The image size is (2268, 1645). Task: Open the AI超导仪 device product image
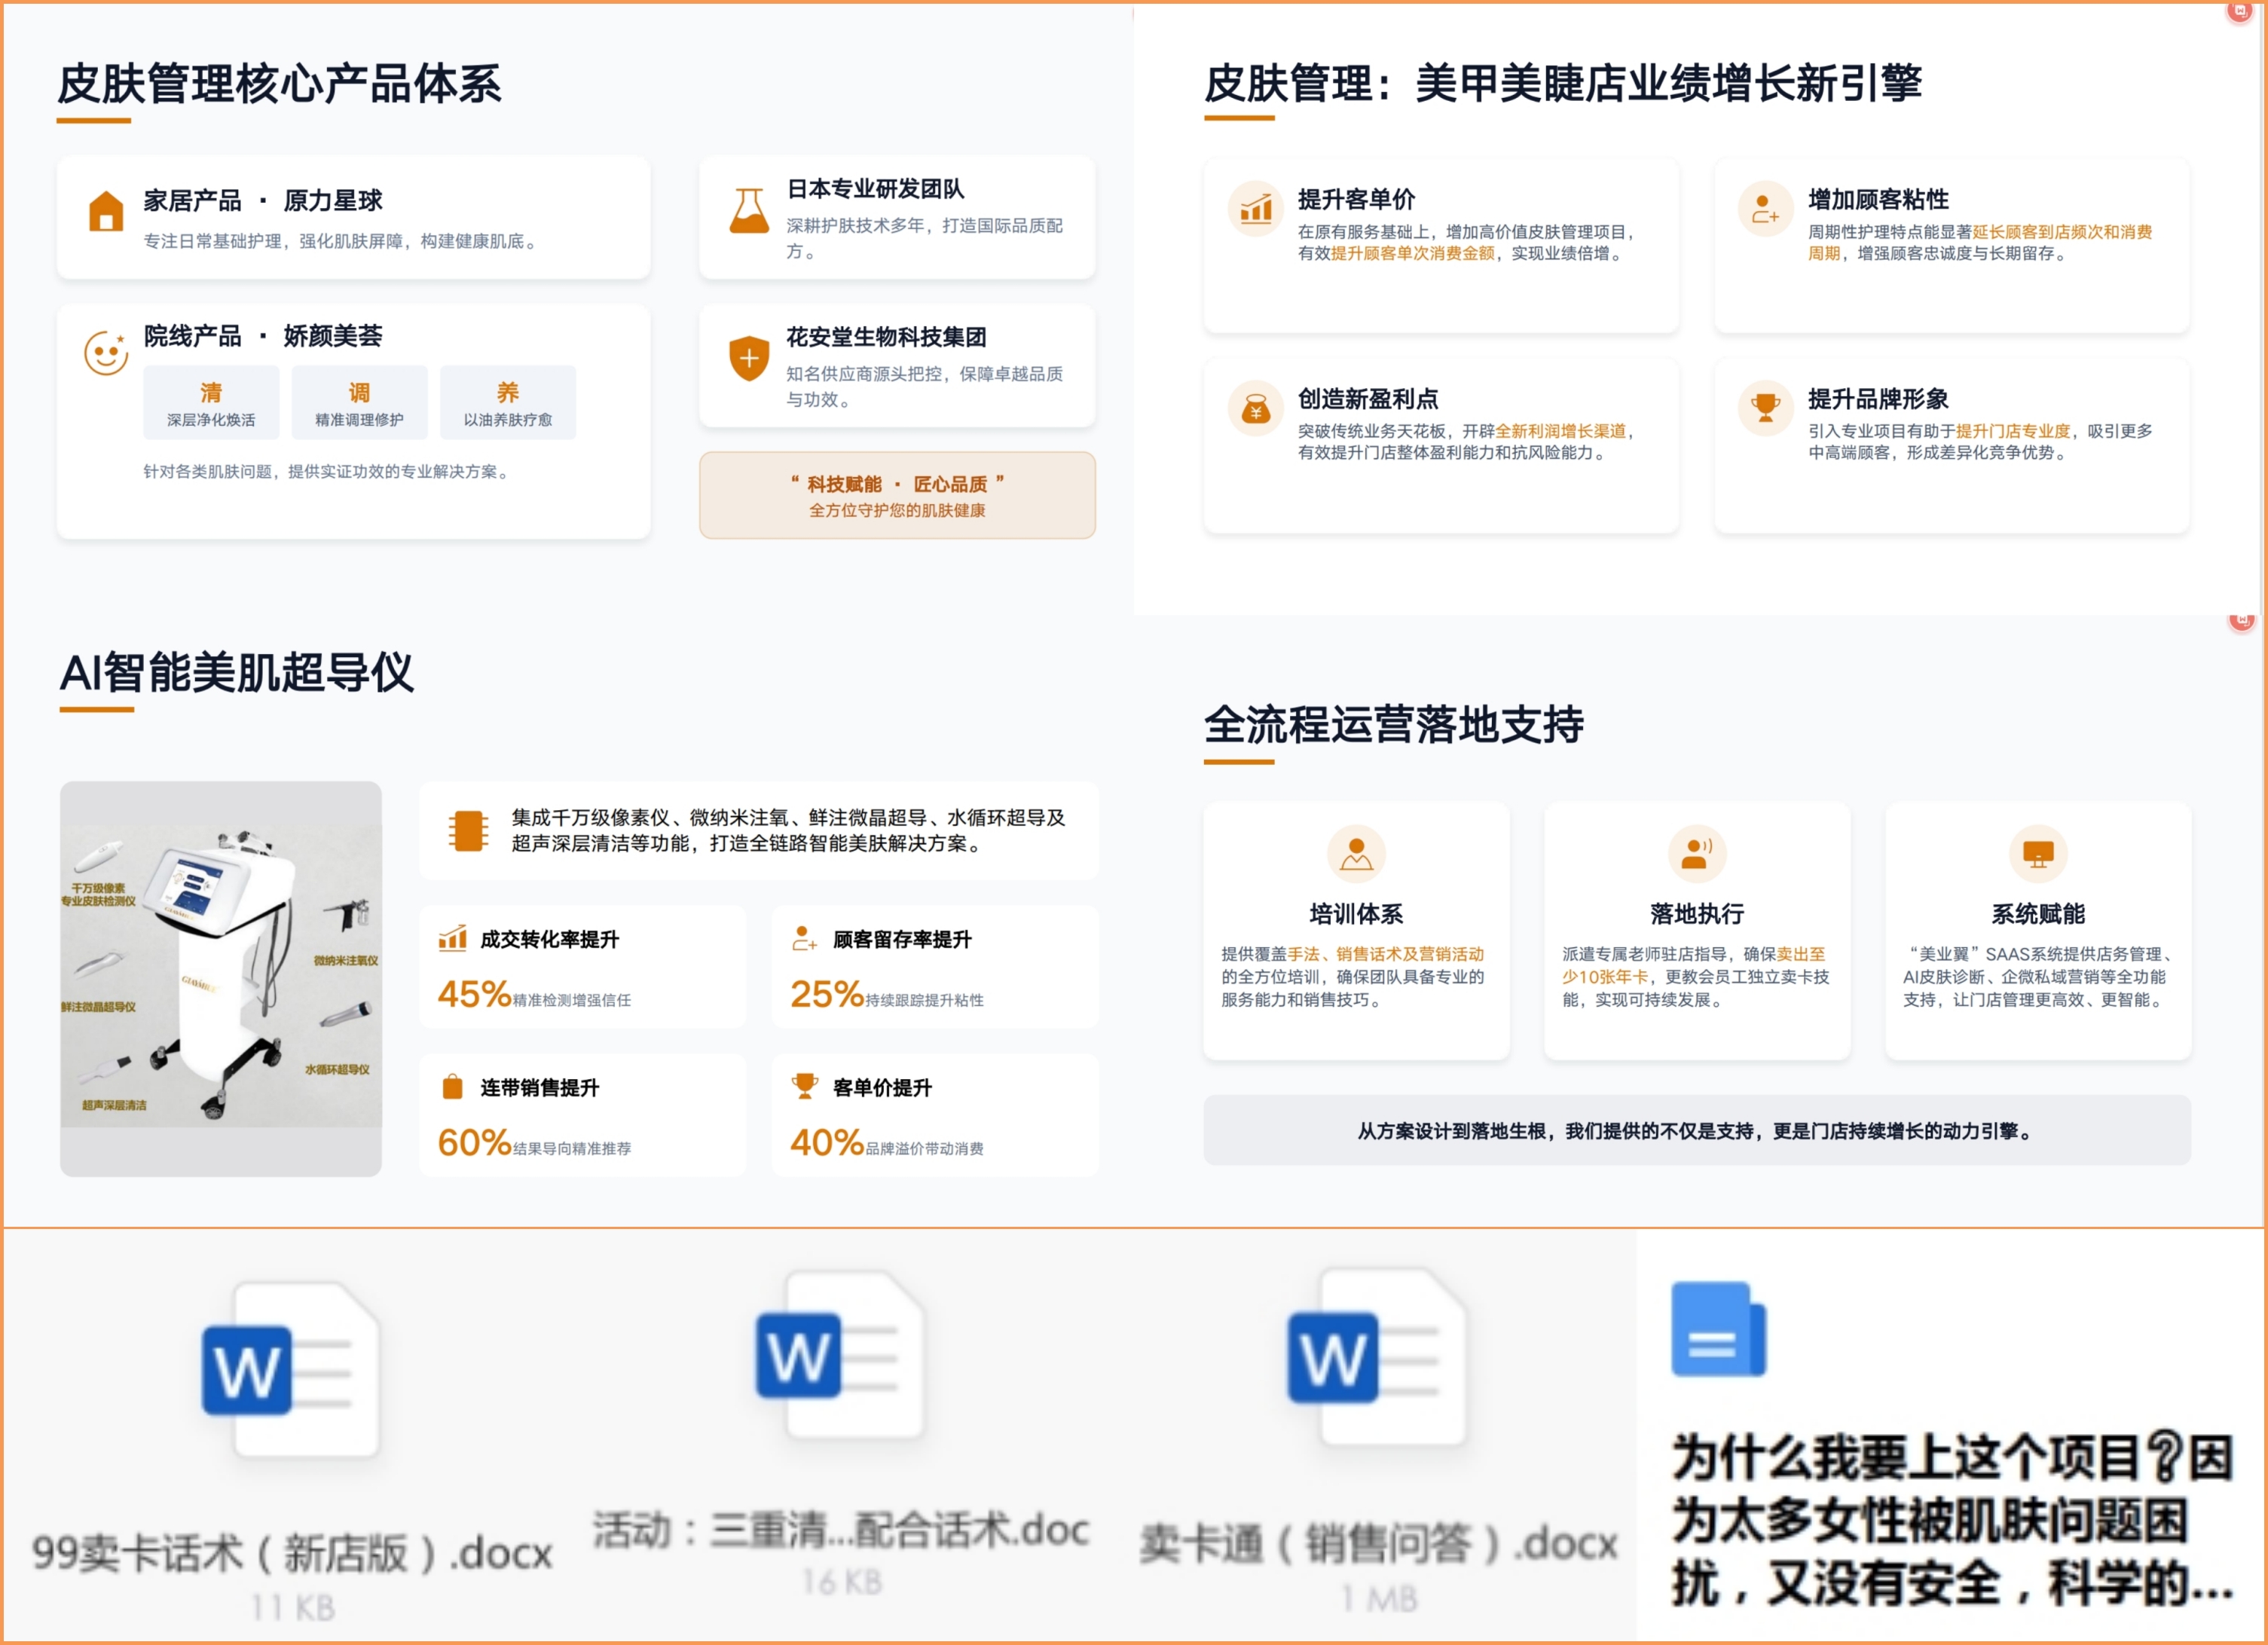coord(221,978)
